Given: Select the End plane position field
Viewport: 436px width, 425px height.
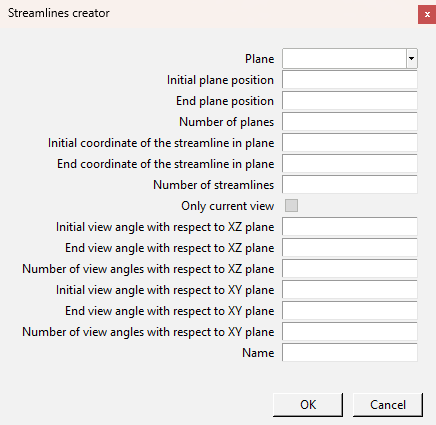Looking at the screenshot, I should point(350,101).
